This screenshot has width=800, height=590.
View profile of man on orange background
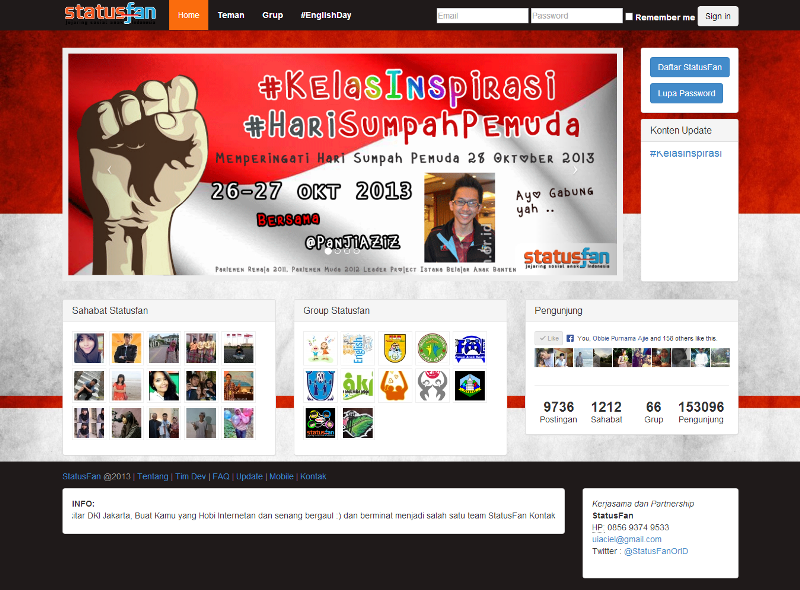pos(126,348)
